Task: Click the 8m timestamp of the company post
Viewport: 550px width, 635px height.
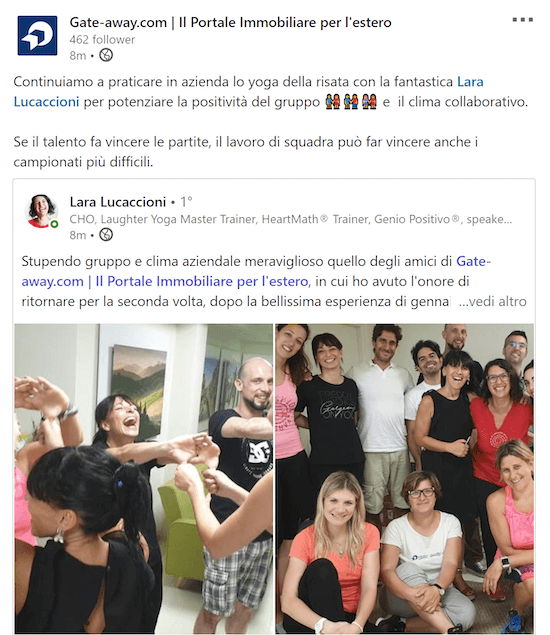Action: point(78,55)
